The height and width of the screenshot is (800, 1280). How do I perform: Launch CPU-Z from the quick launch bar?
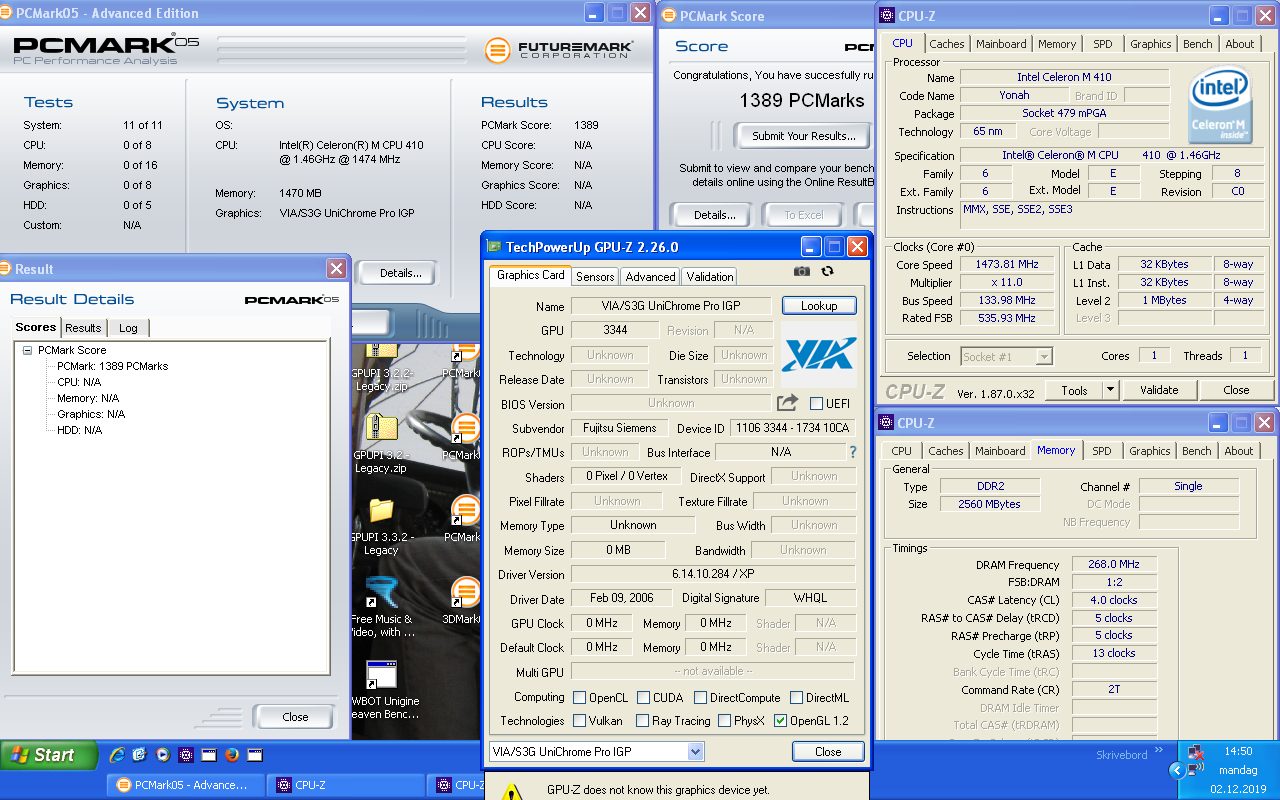(x=186, y=755)
